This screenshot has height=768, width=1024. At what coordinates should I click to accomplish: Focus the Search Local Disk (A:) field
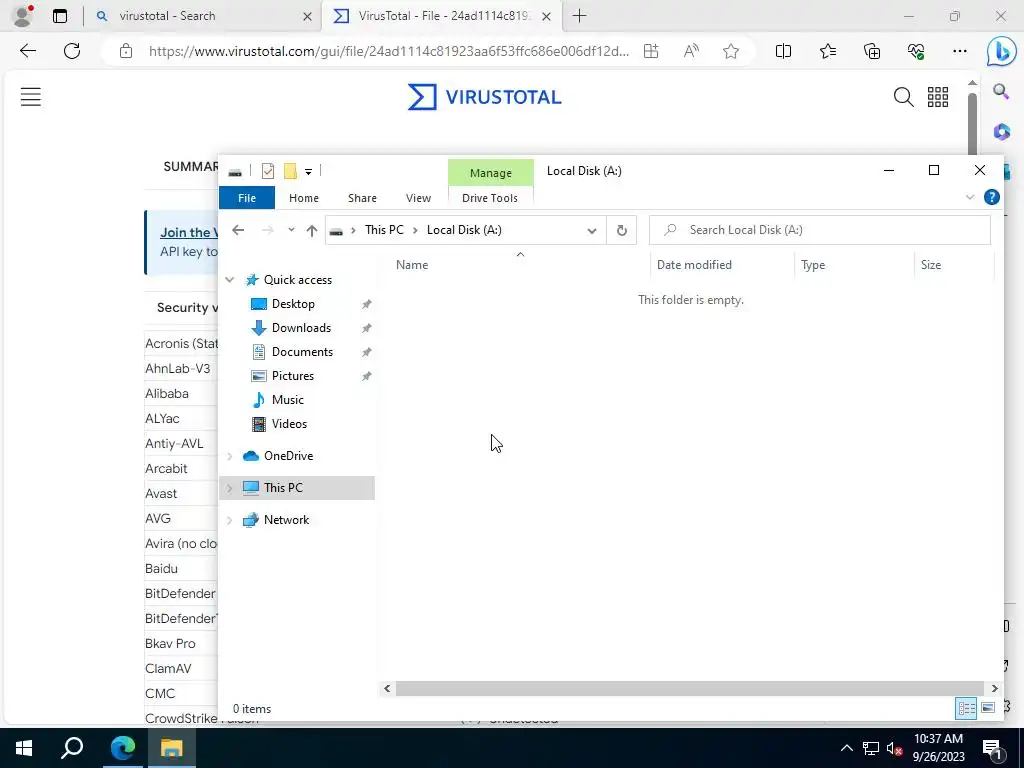(820, 230)
